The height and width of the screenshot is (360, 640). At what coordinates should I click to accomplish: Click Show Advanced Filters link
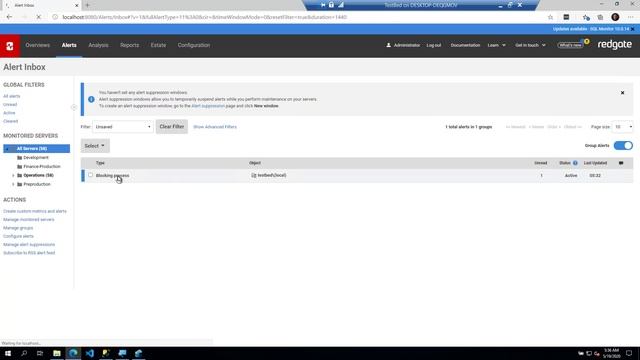pyautogui.click(x=215, y=127)
